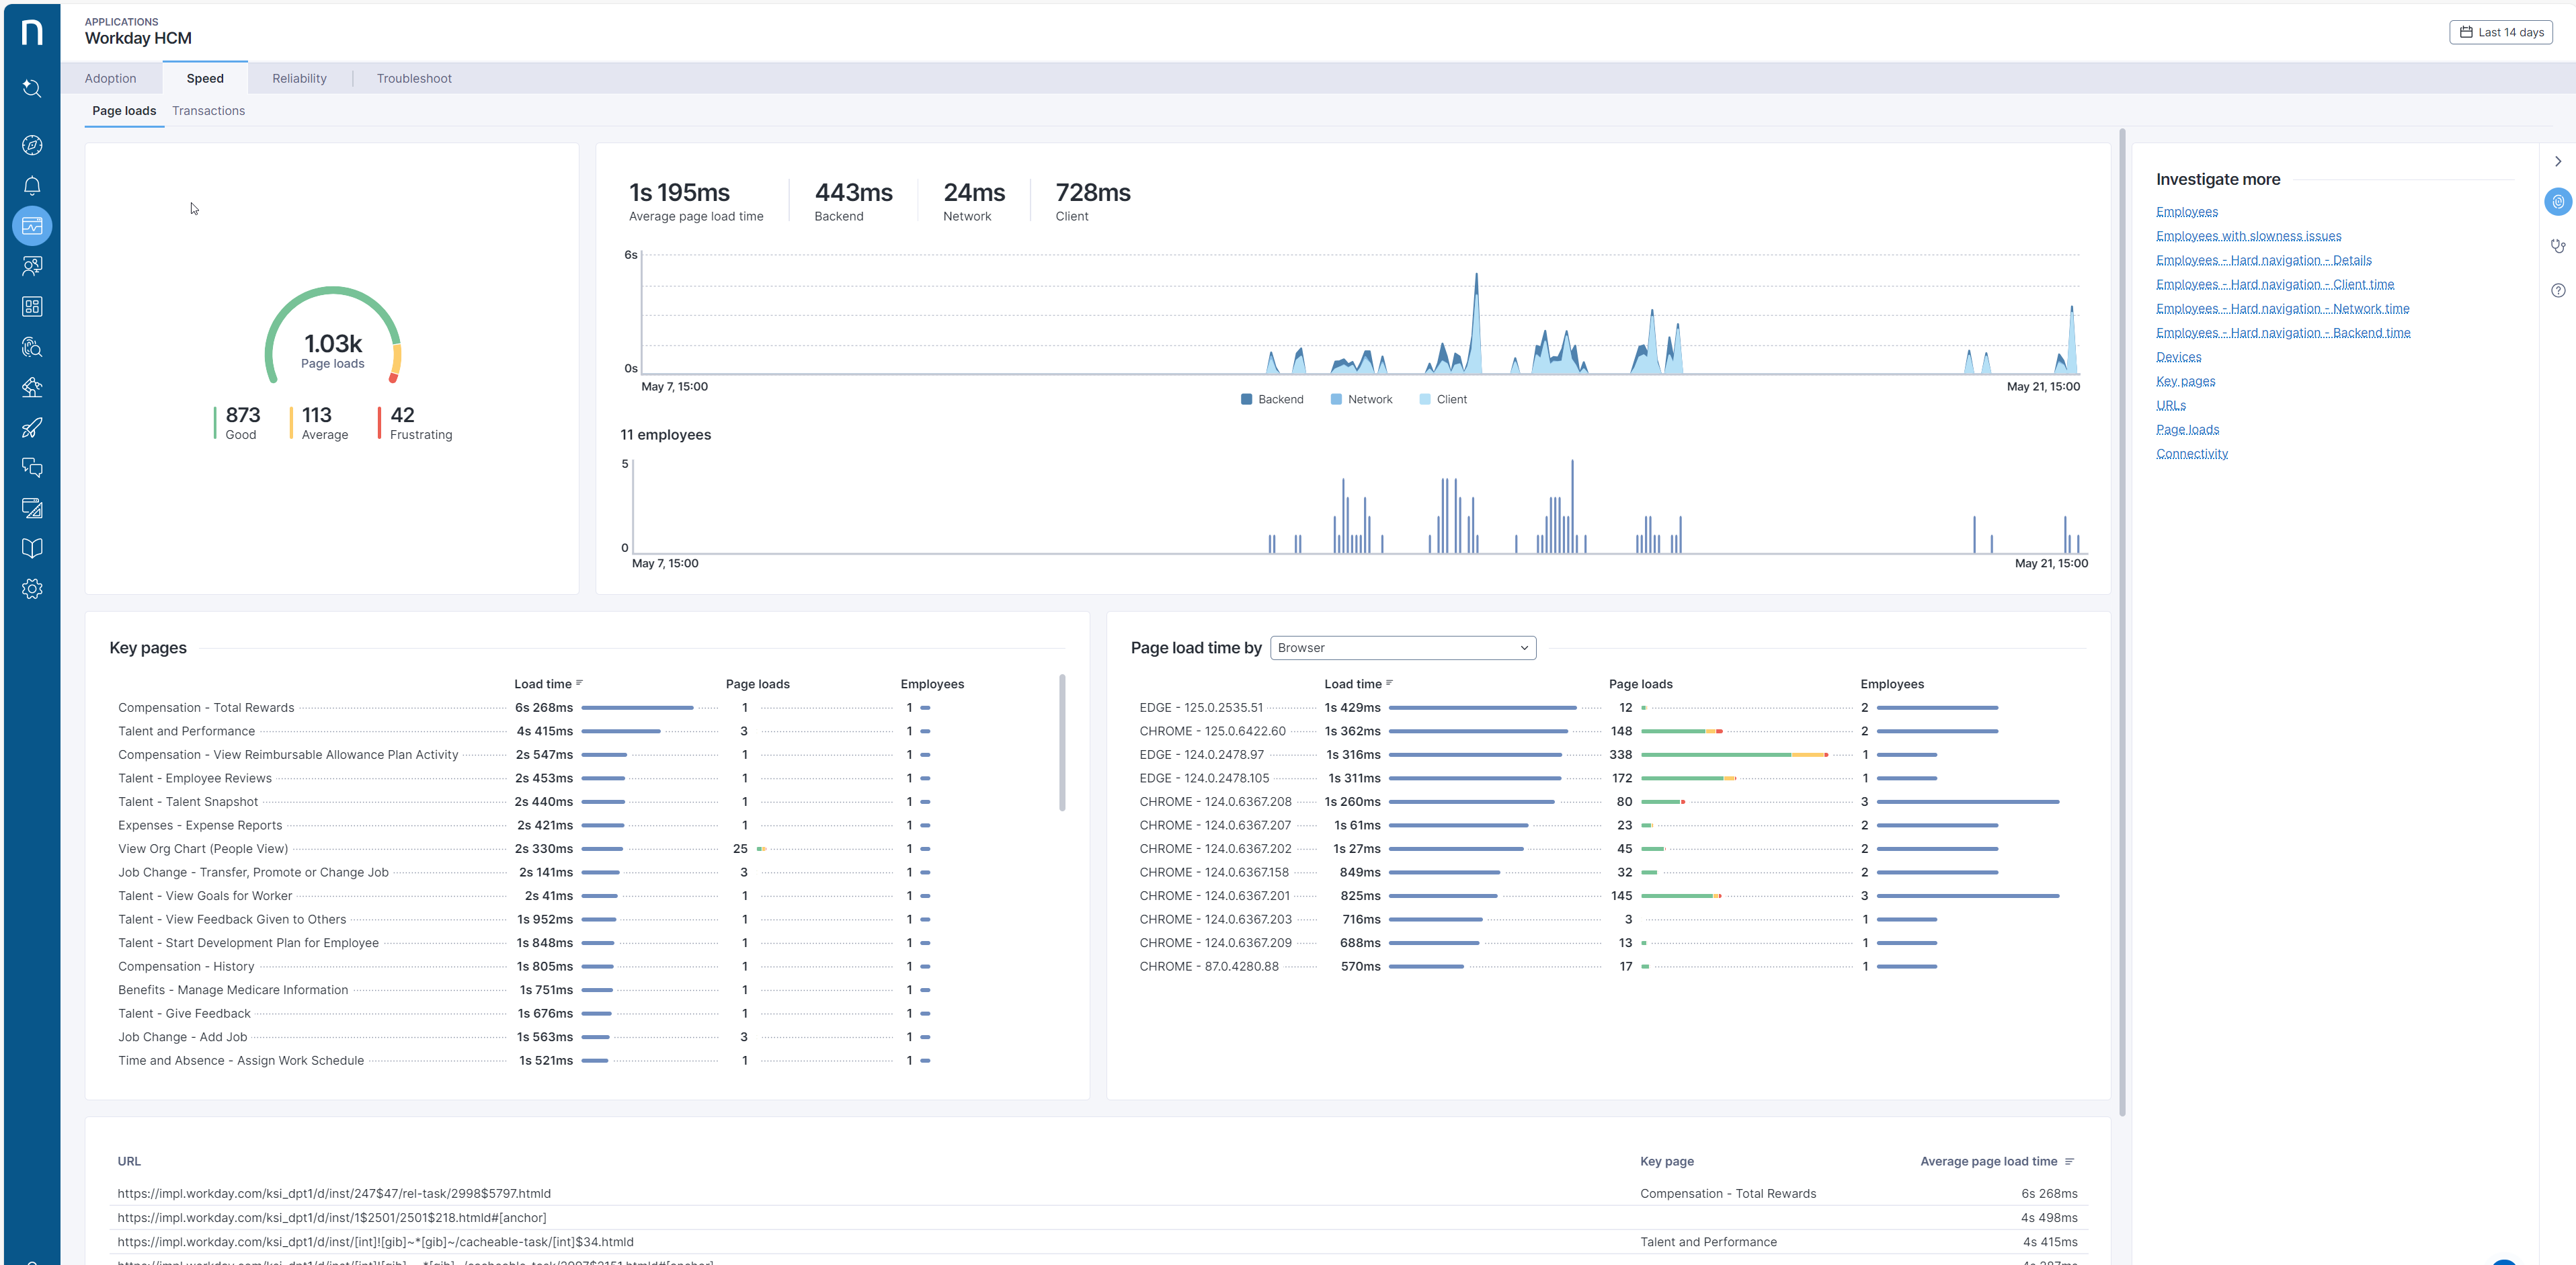This screenshot has height=1265, width=2576.
Task: Select the Page loads sub-tab
Action: point(124,111)
